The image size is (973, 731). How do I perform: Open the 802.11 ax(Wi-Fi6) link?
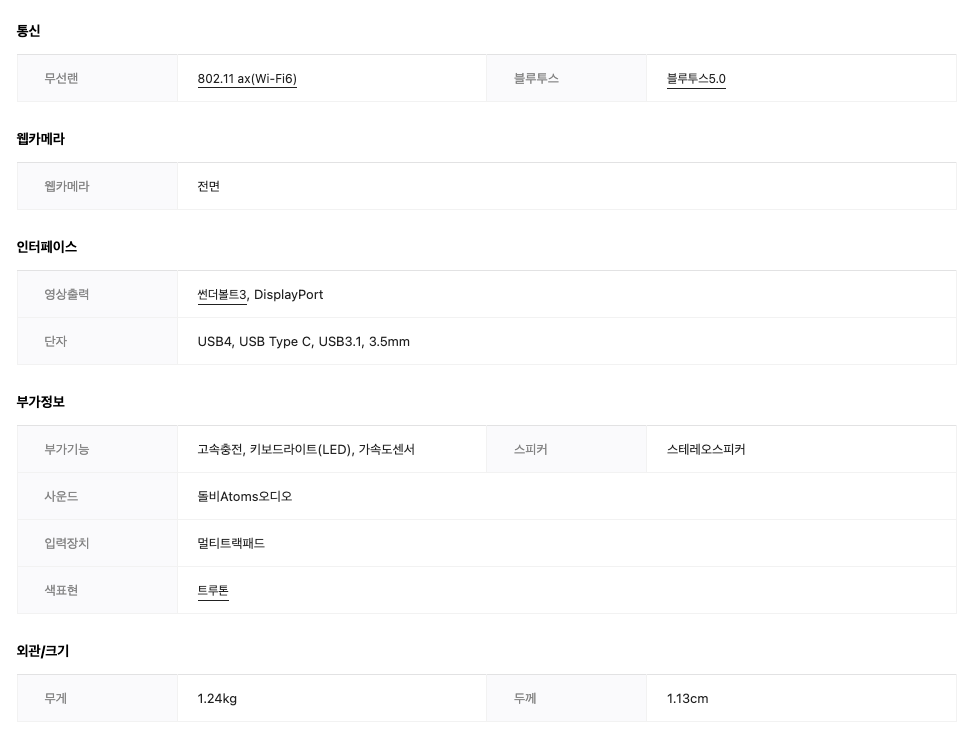(247, 79)
